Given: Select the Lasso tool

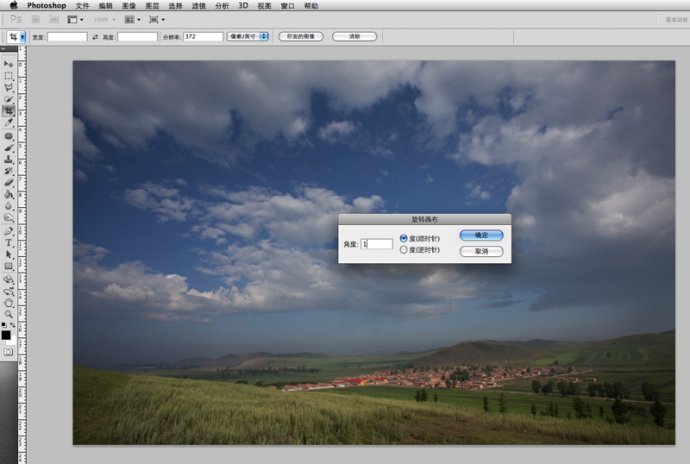Looking at the screenshot, I should [x=8, y=87].
